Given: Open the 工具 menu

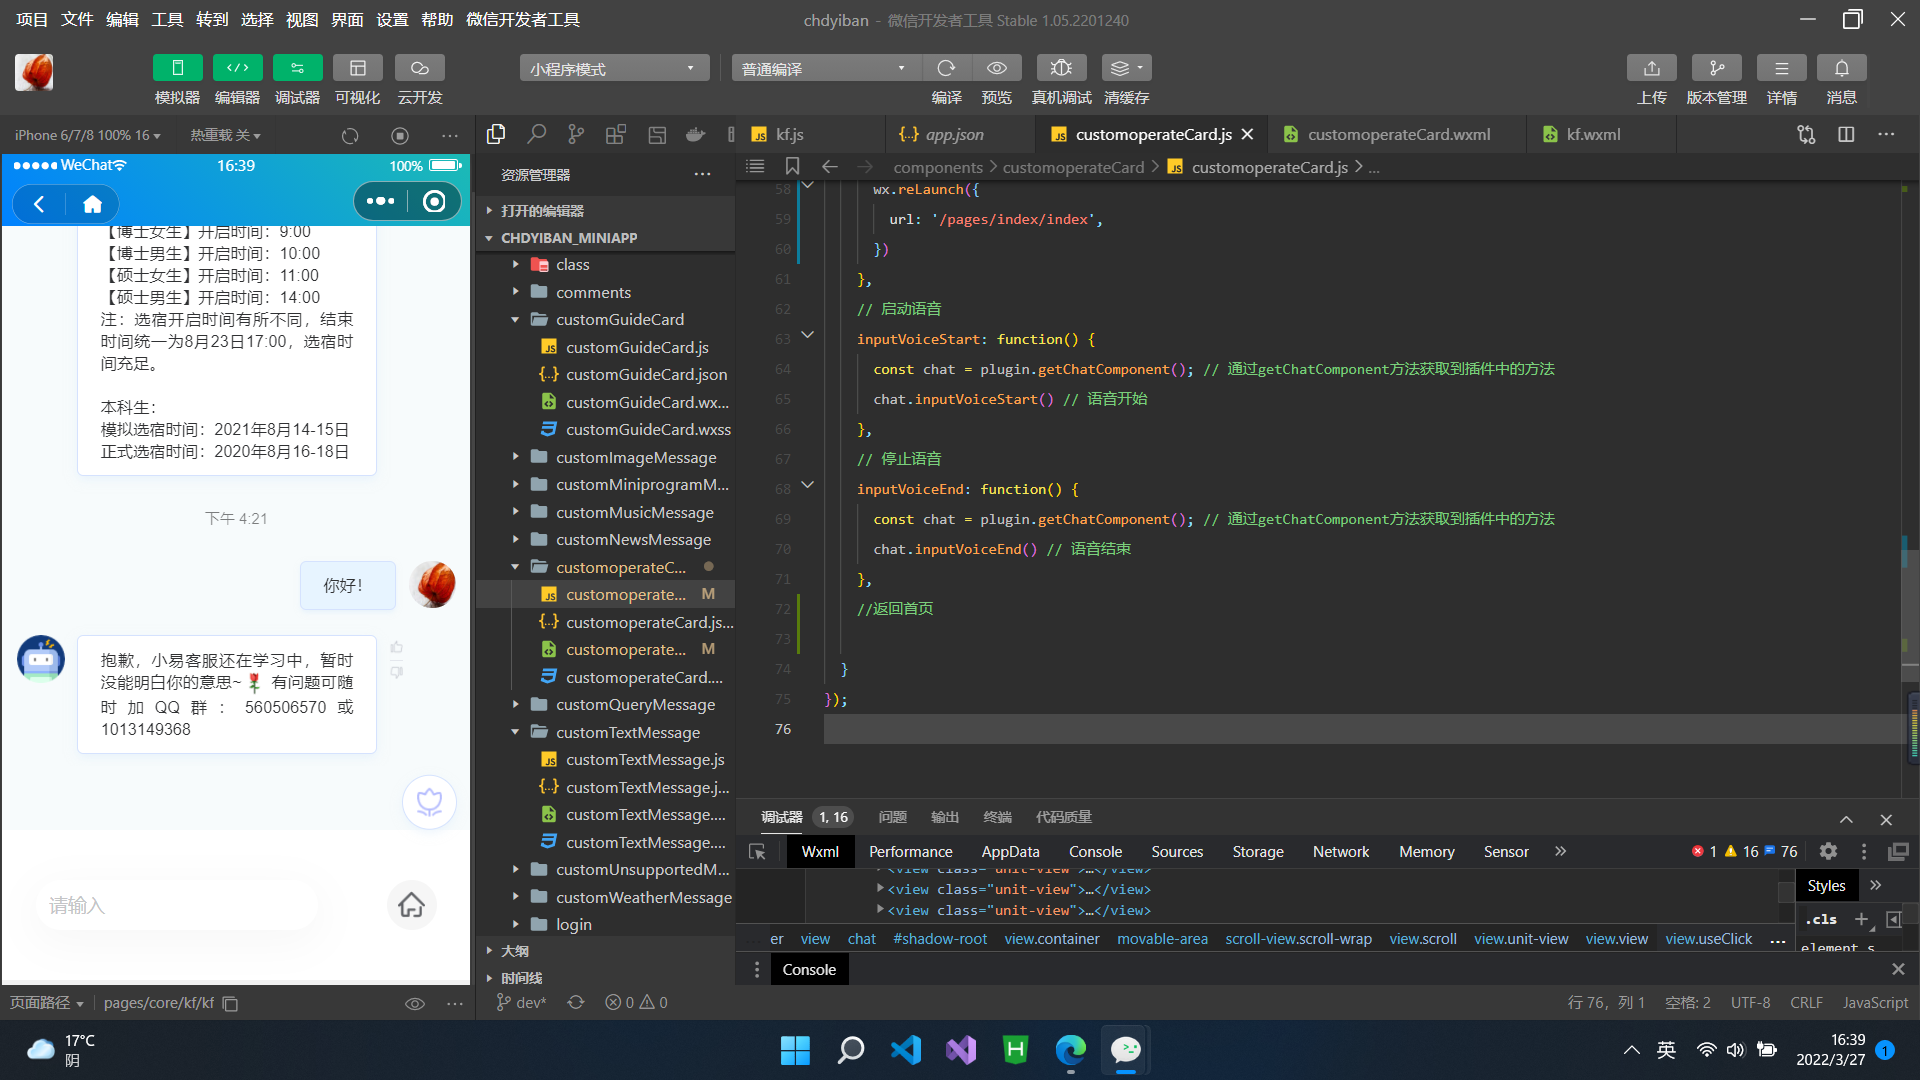Looking at the screenshot, I should [x=167, y=19].
